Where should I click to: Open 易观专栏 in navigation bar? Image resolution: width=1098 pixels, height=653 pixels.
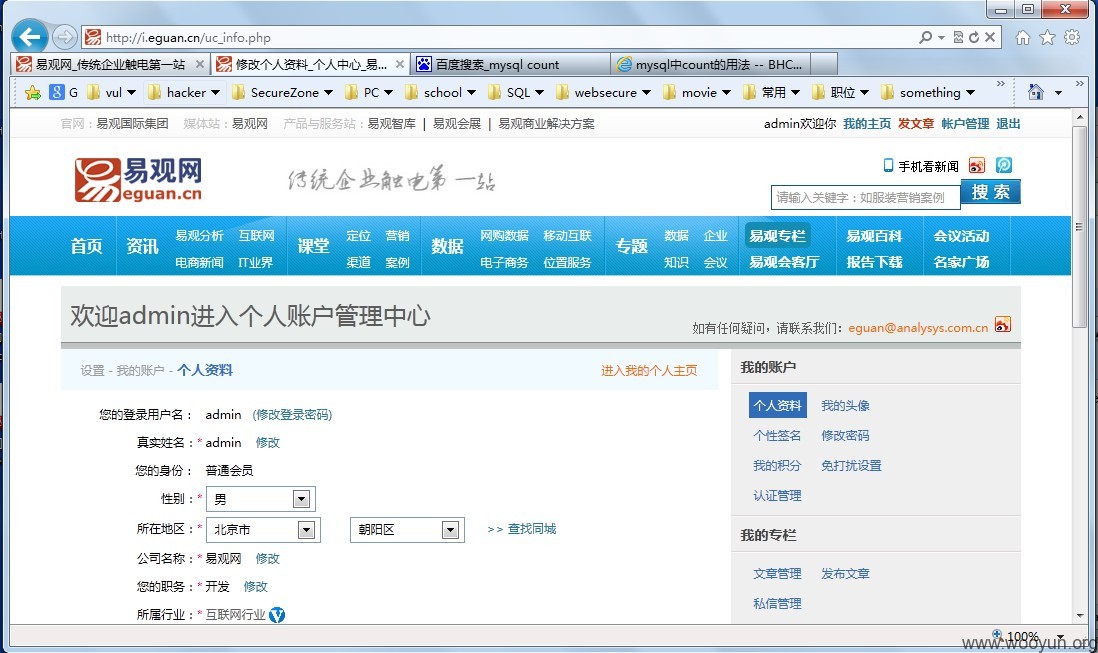coord(777,236)
